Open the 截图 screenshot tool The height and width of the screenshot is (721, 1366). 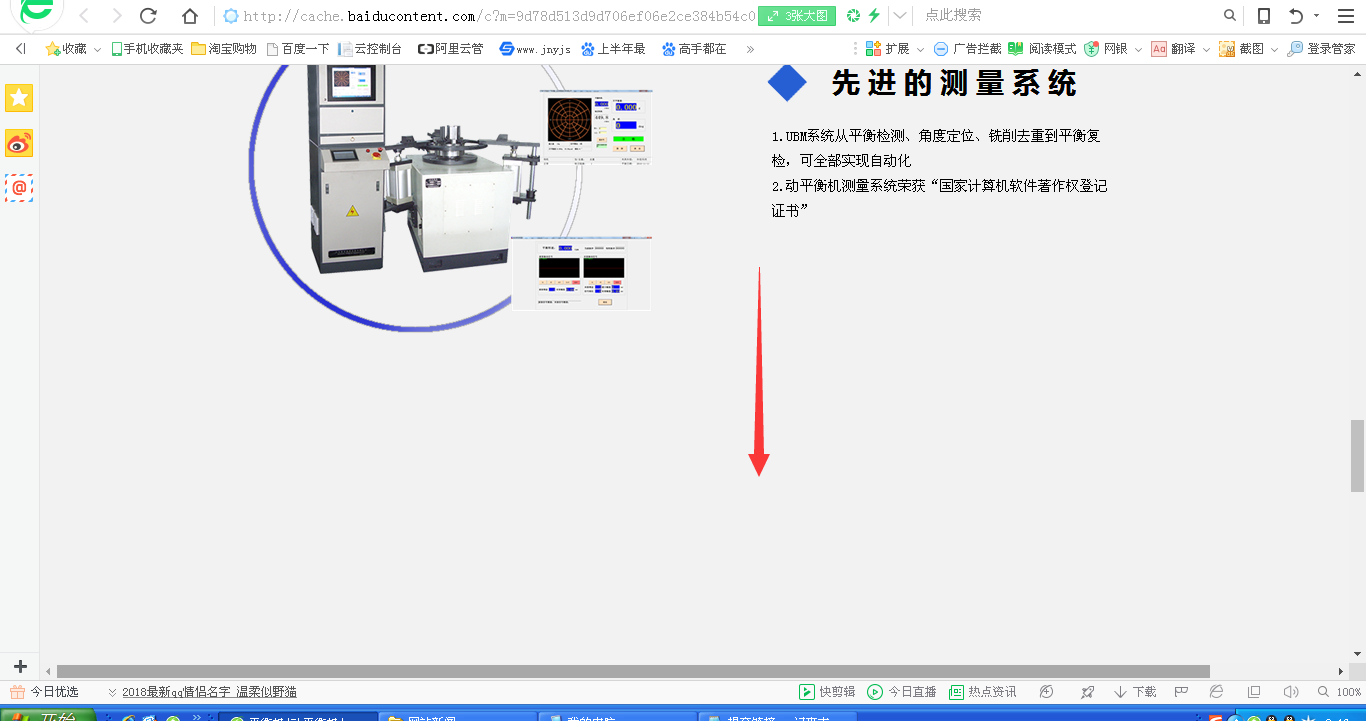[x=1241, y=48]
